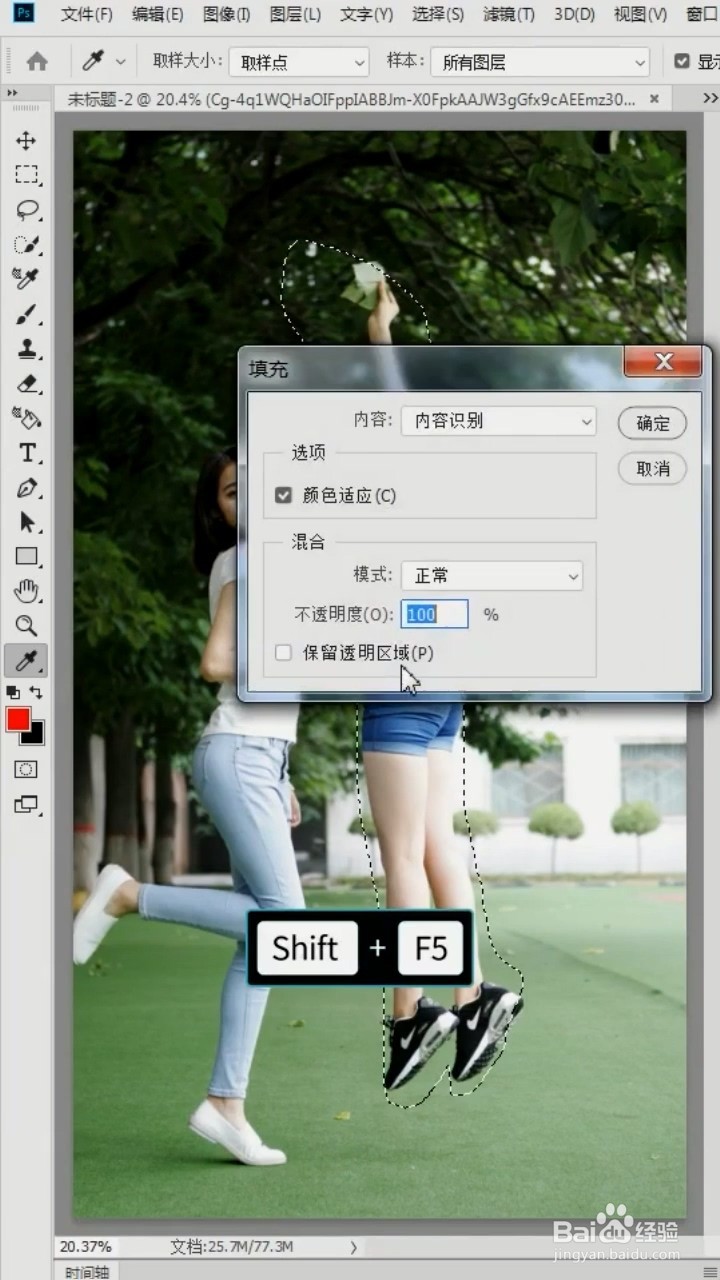Select the Paint Bucket tool
This screenshot has width=720, height=1280.
(26, 418)
